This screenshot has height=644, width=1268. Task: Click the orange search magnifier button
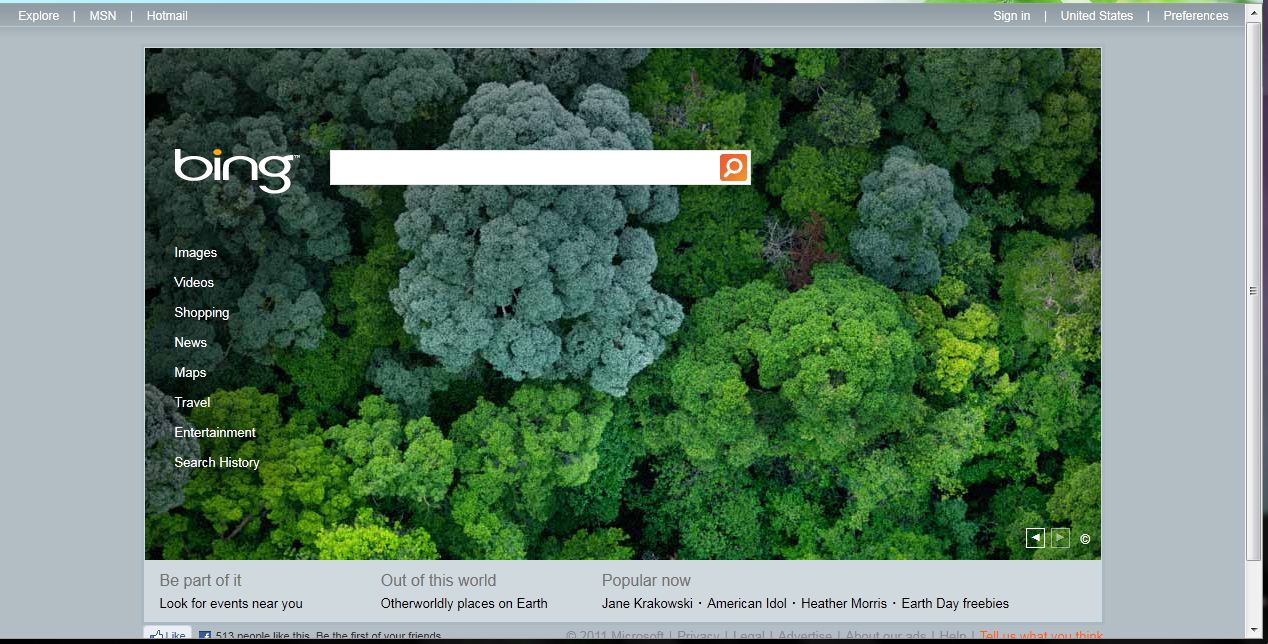733,168
